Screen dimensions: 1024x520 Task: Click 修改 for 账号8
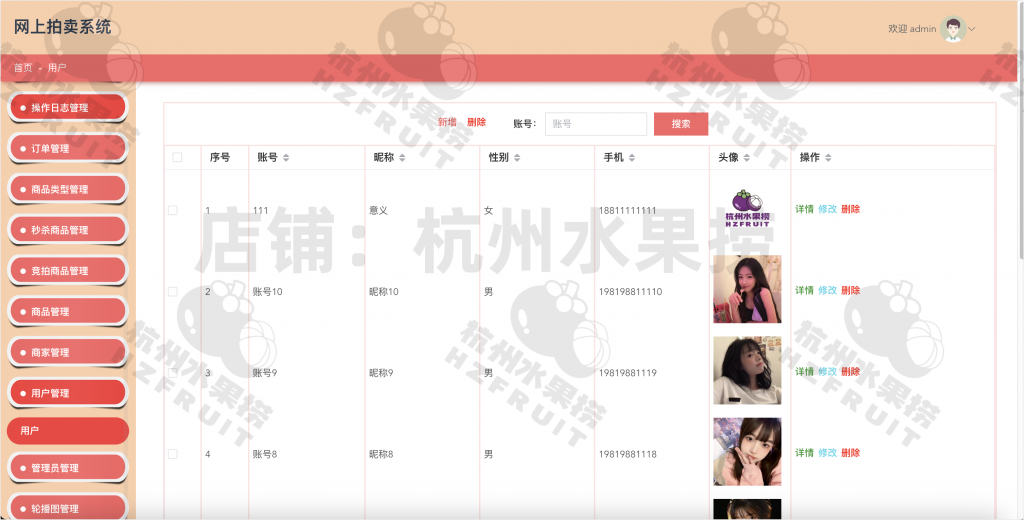(827, 452)
